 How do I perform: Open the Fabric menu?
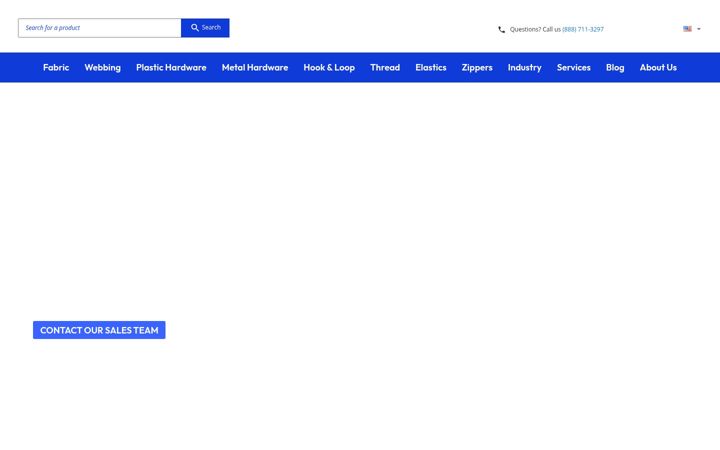56,68
